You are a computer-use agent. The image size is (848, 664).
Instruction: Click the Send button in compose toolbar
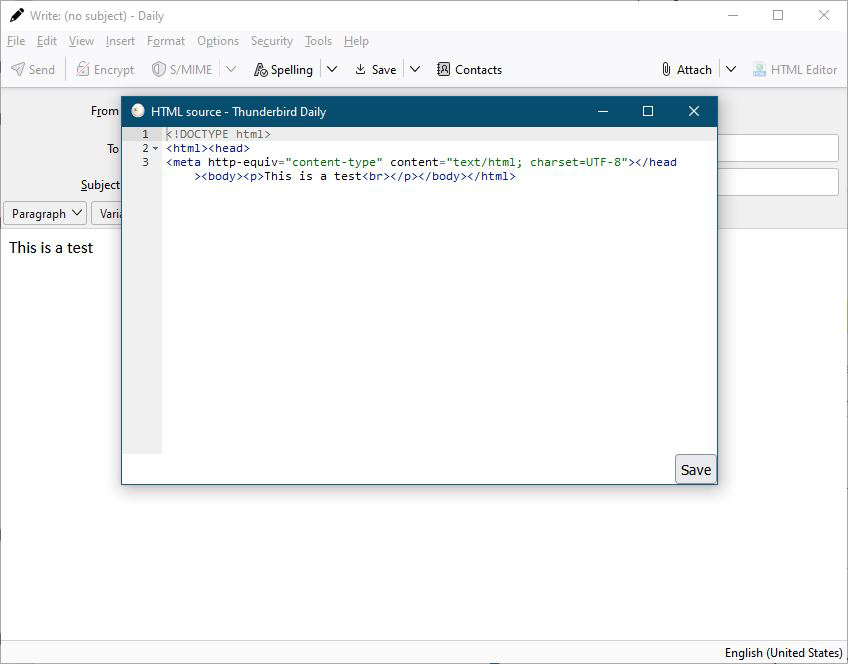point(33,70)
